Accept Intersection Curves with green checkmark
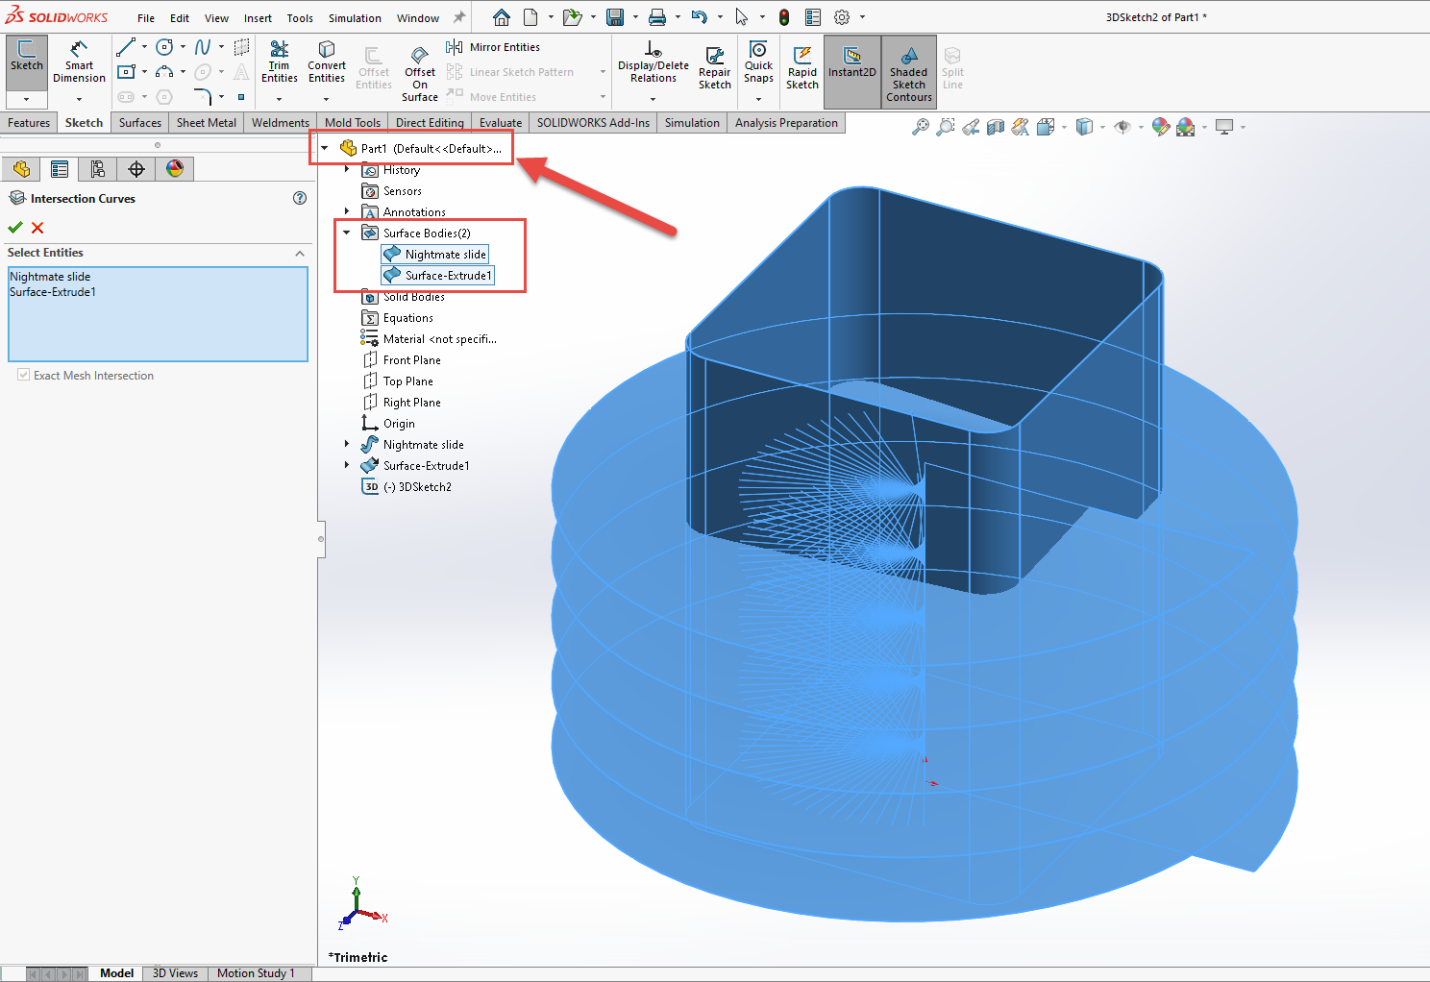Viewport: 1430px width, 982px height. pyautogui.click(x=15, y=228)
